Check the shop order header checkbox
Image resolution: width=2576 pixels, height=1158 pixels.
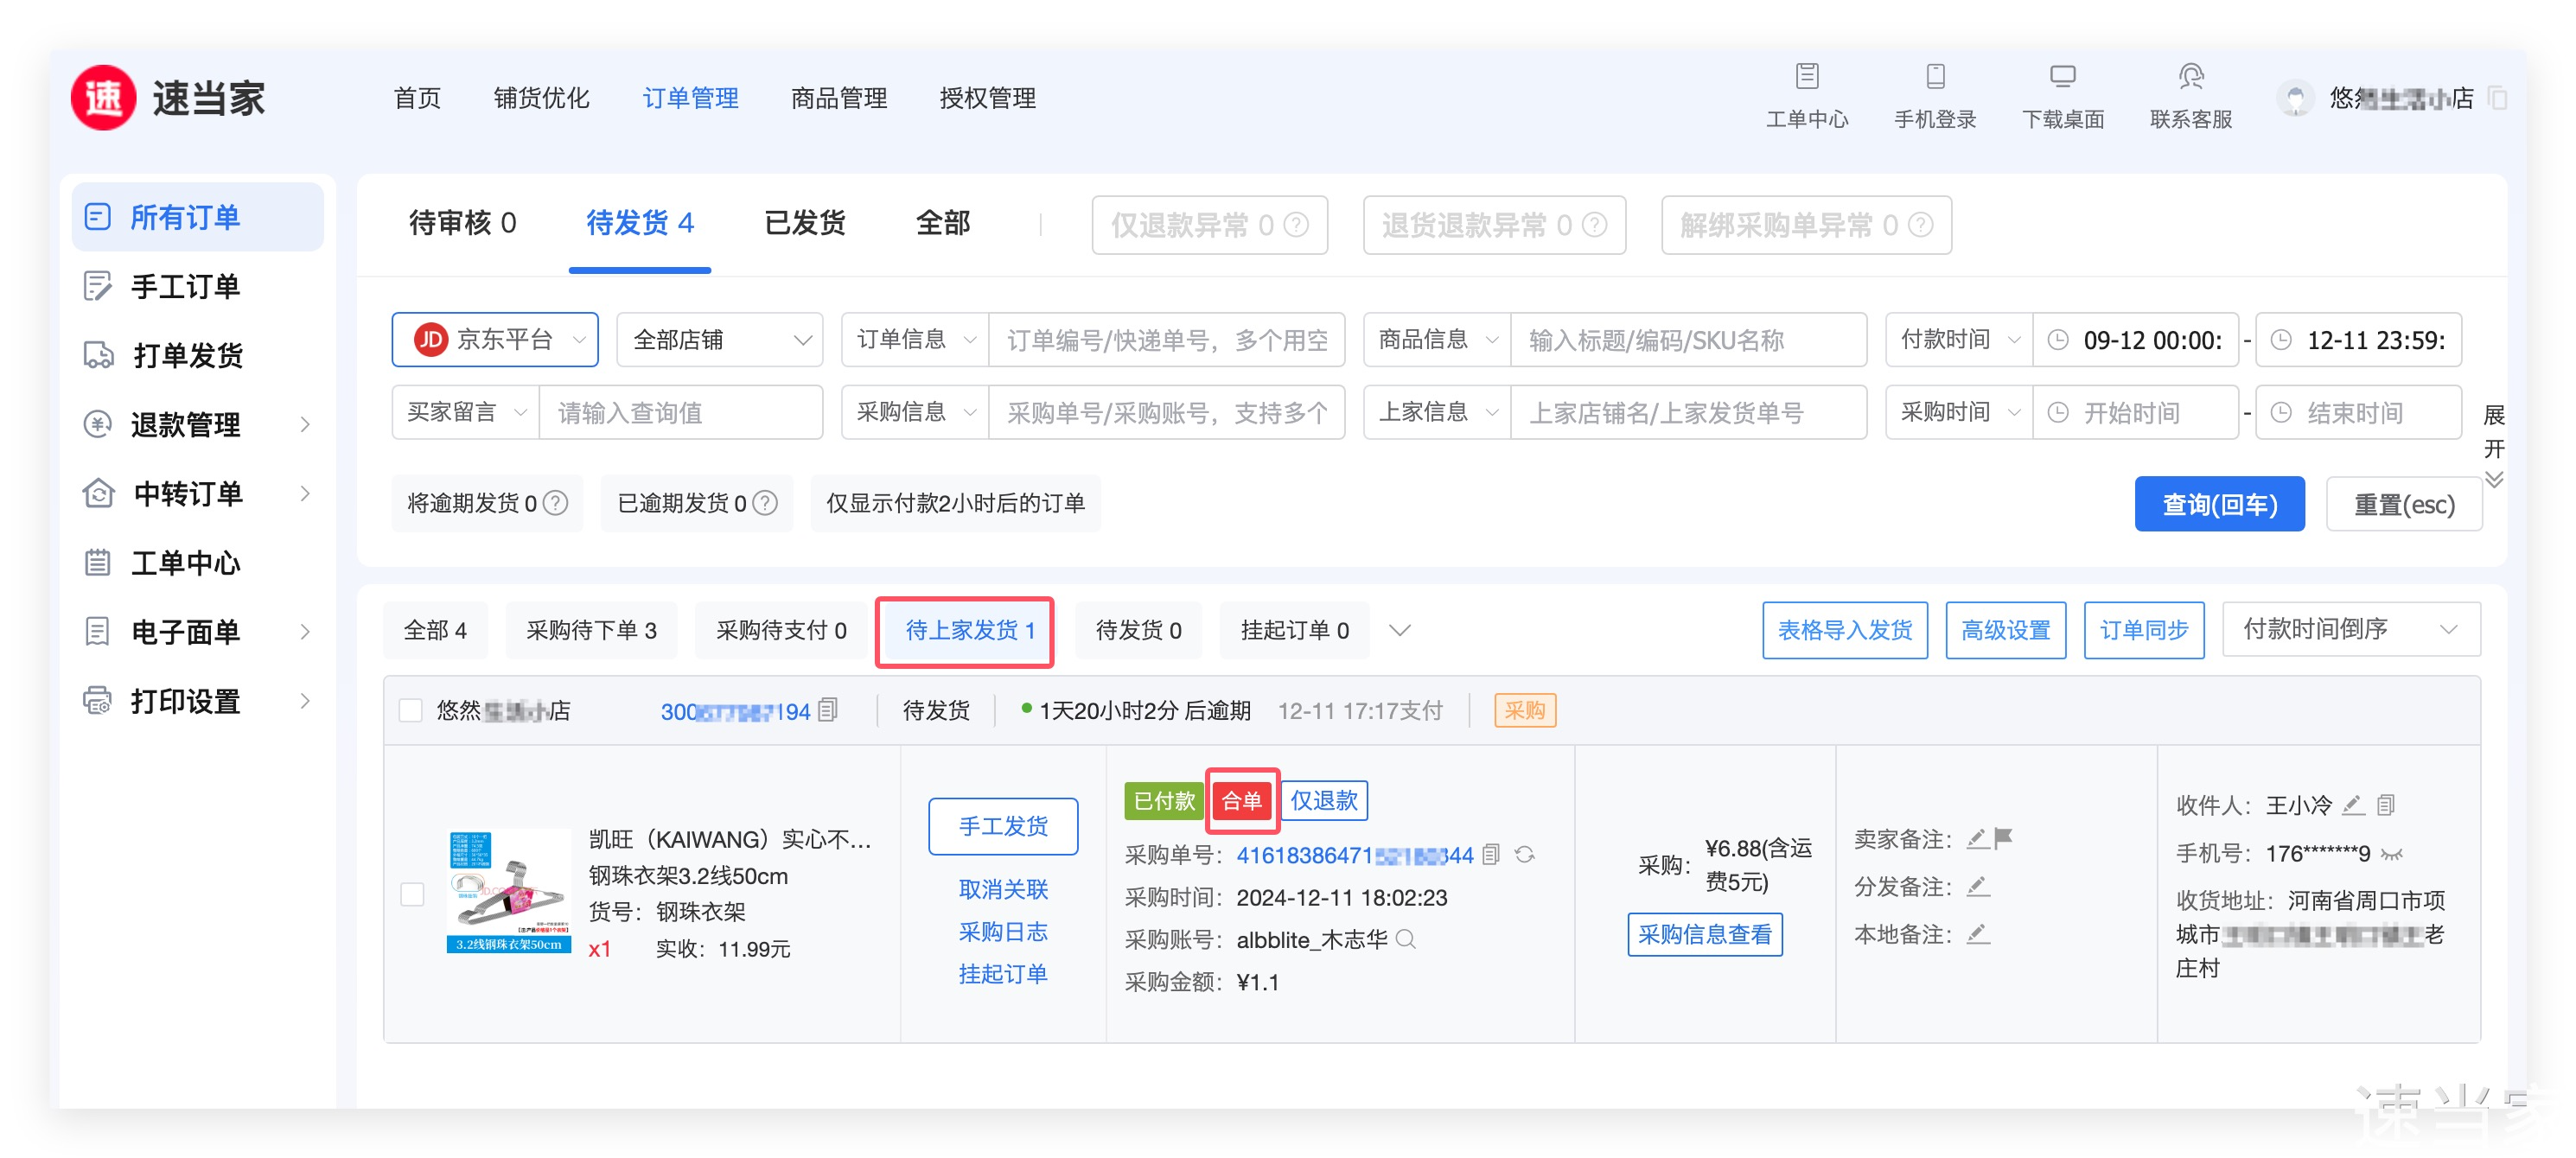(x=410, y=710)
